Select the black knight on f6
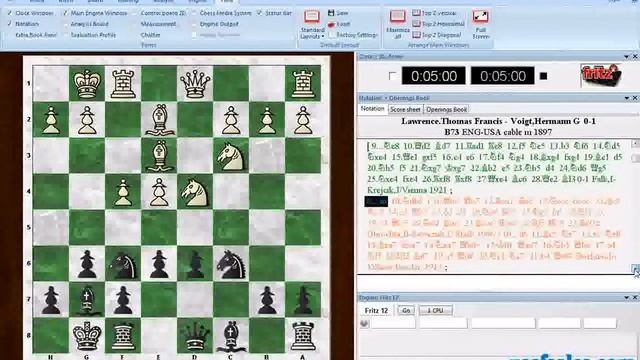 [123, 264]
